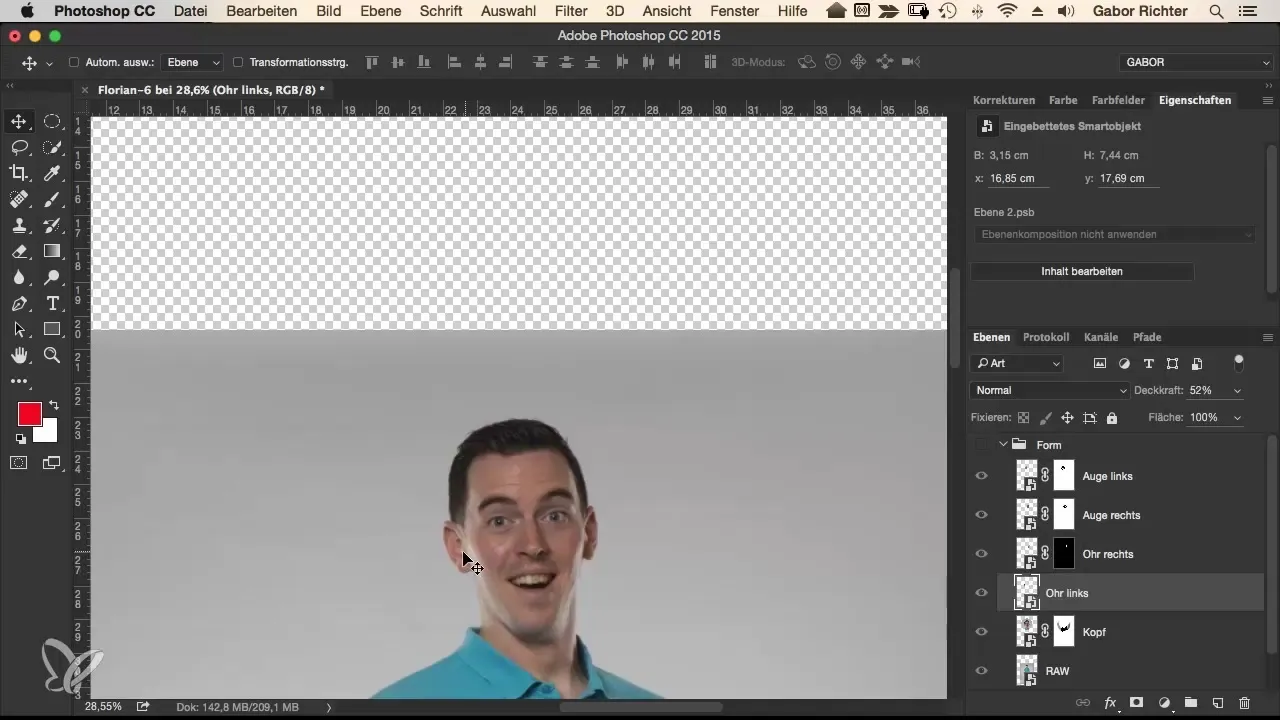Select the Eraser tool
Viewport: 1280px width, 720px height.
coord(19,252)
